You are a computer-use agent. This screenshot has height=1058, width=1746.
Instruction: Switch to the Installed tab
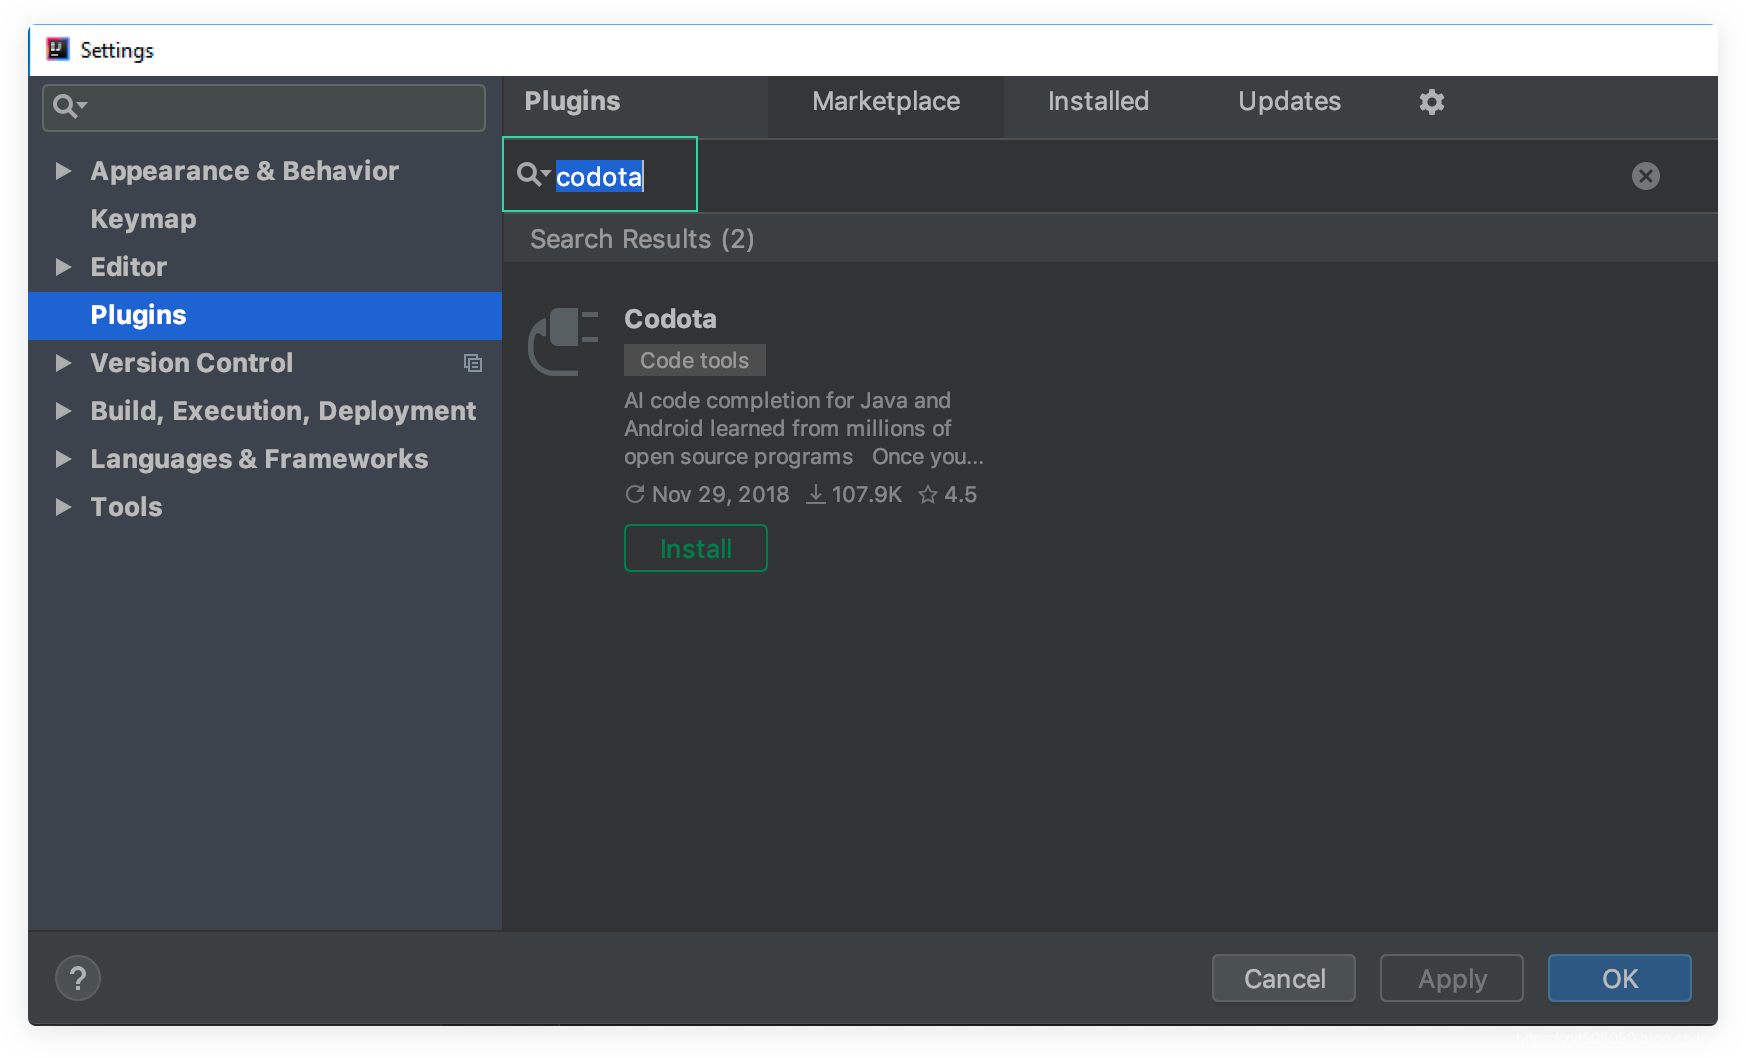pos(1098,102)
